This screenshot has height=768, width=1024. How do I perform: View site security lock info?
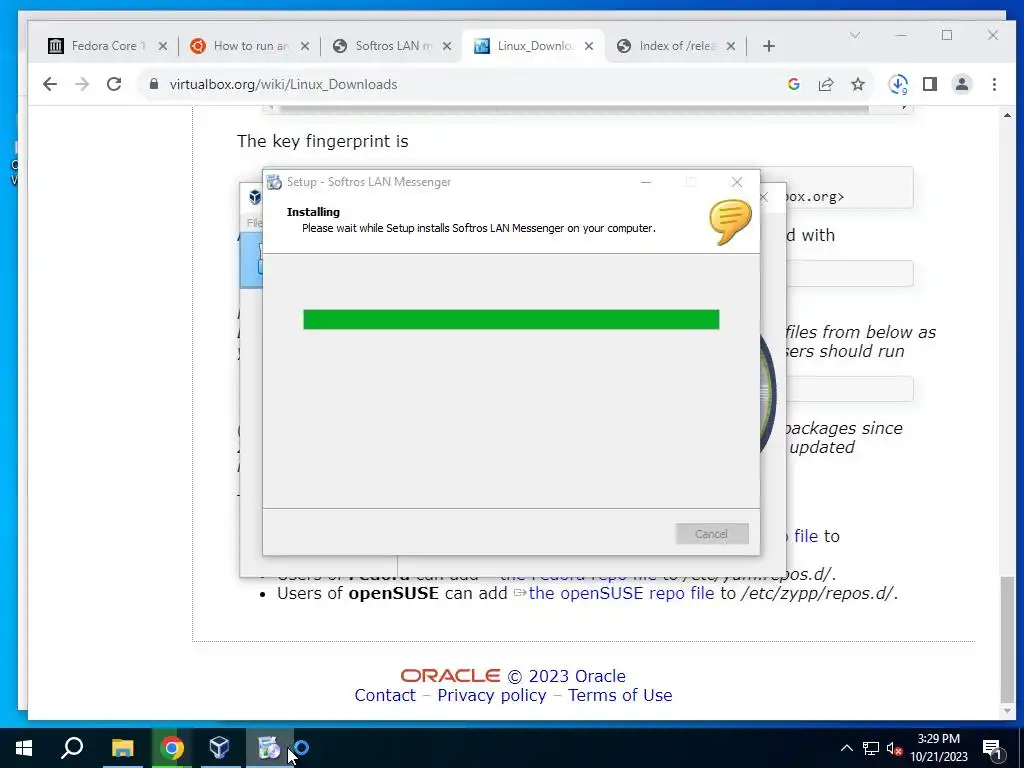(x=154, y=84)
